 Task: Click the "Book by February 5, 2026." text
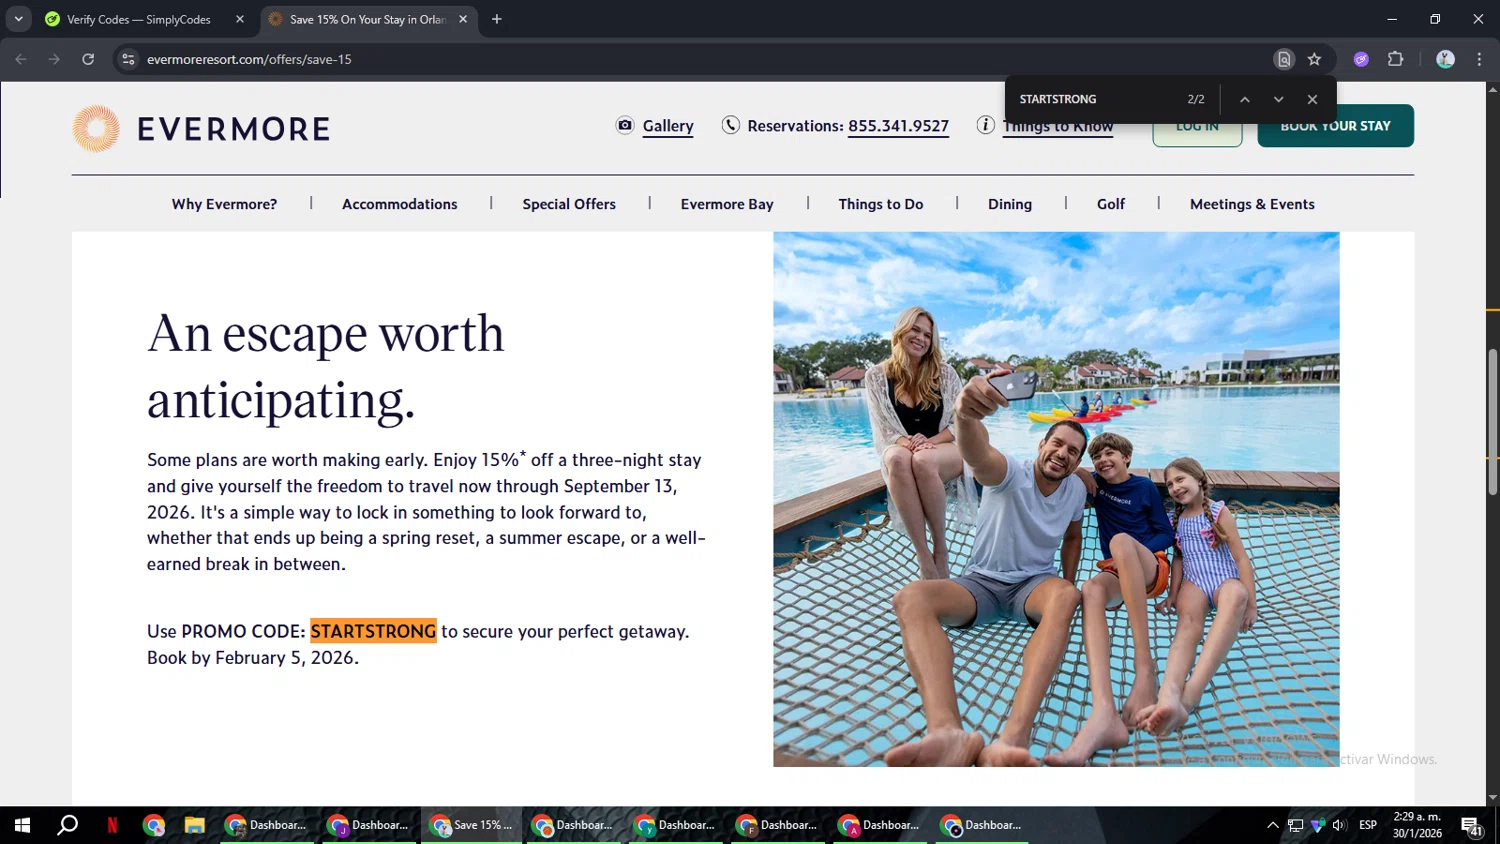click(x=253, y=657)
